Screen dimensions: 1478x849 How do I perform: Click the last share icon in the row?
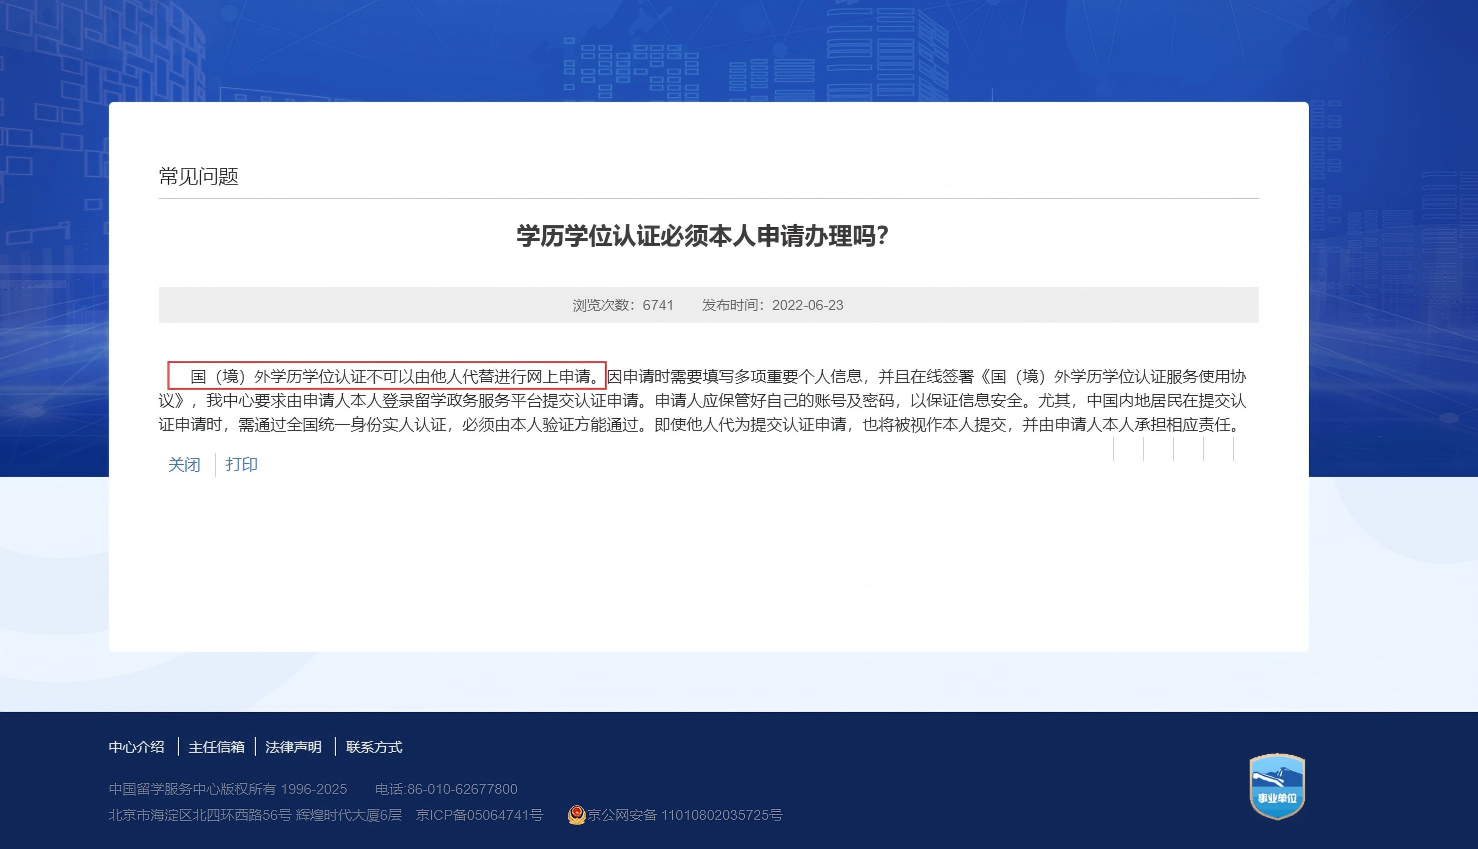(1232, 449)
